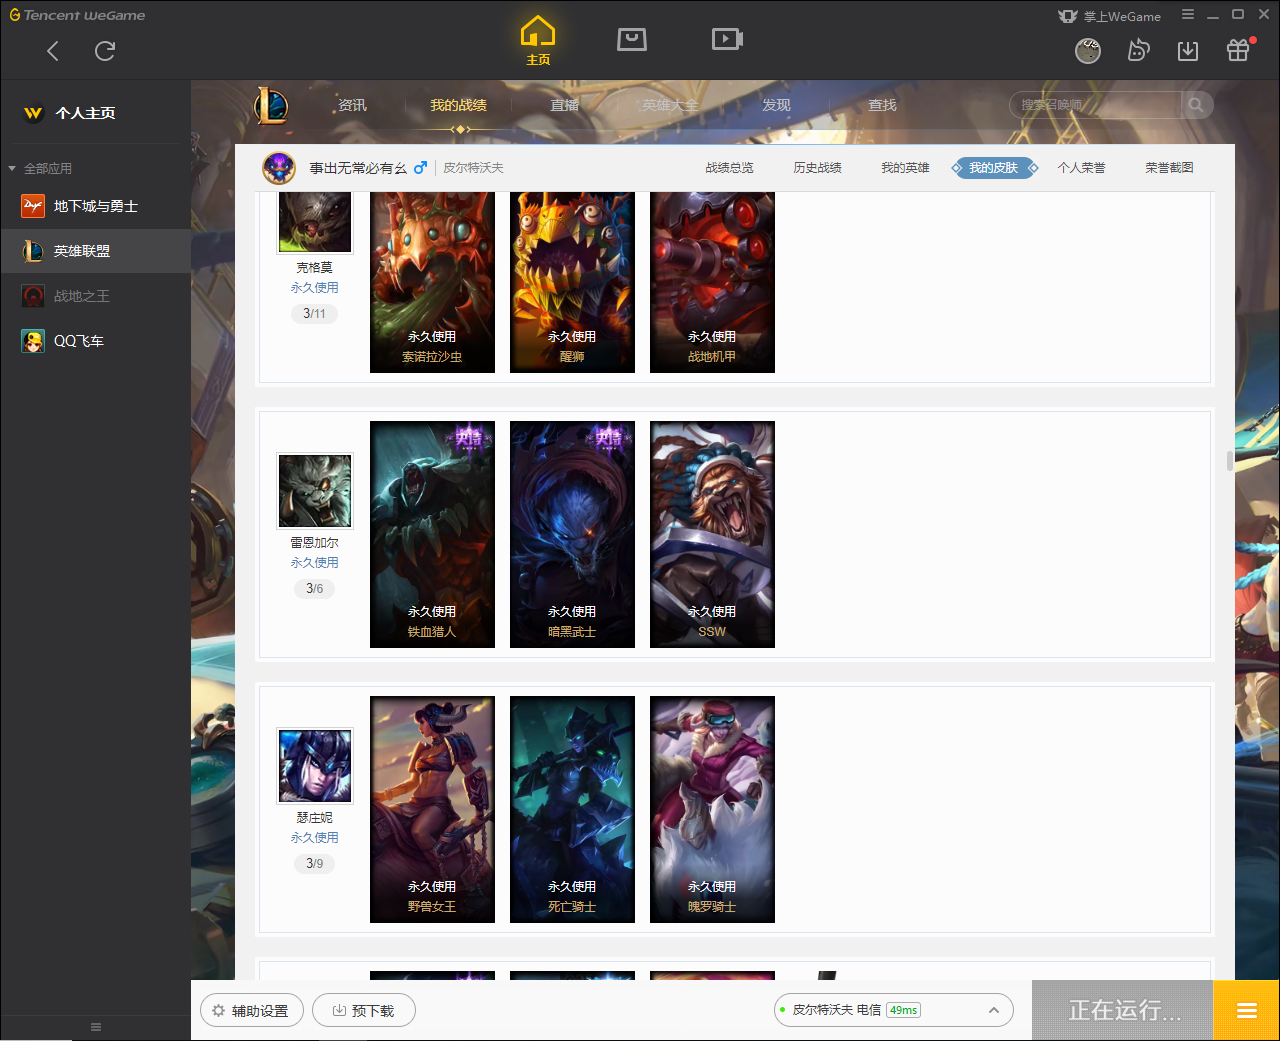Open the hamburger menu in title bar
The width and height of the screenshot is (1280, 1041).
tap(1188, 14)
